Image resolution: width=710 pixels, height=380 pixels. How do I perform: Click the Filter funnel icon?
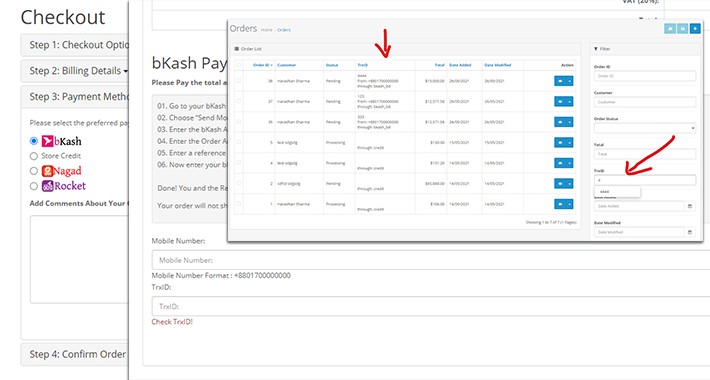tap(596, 48)
